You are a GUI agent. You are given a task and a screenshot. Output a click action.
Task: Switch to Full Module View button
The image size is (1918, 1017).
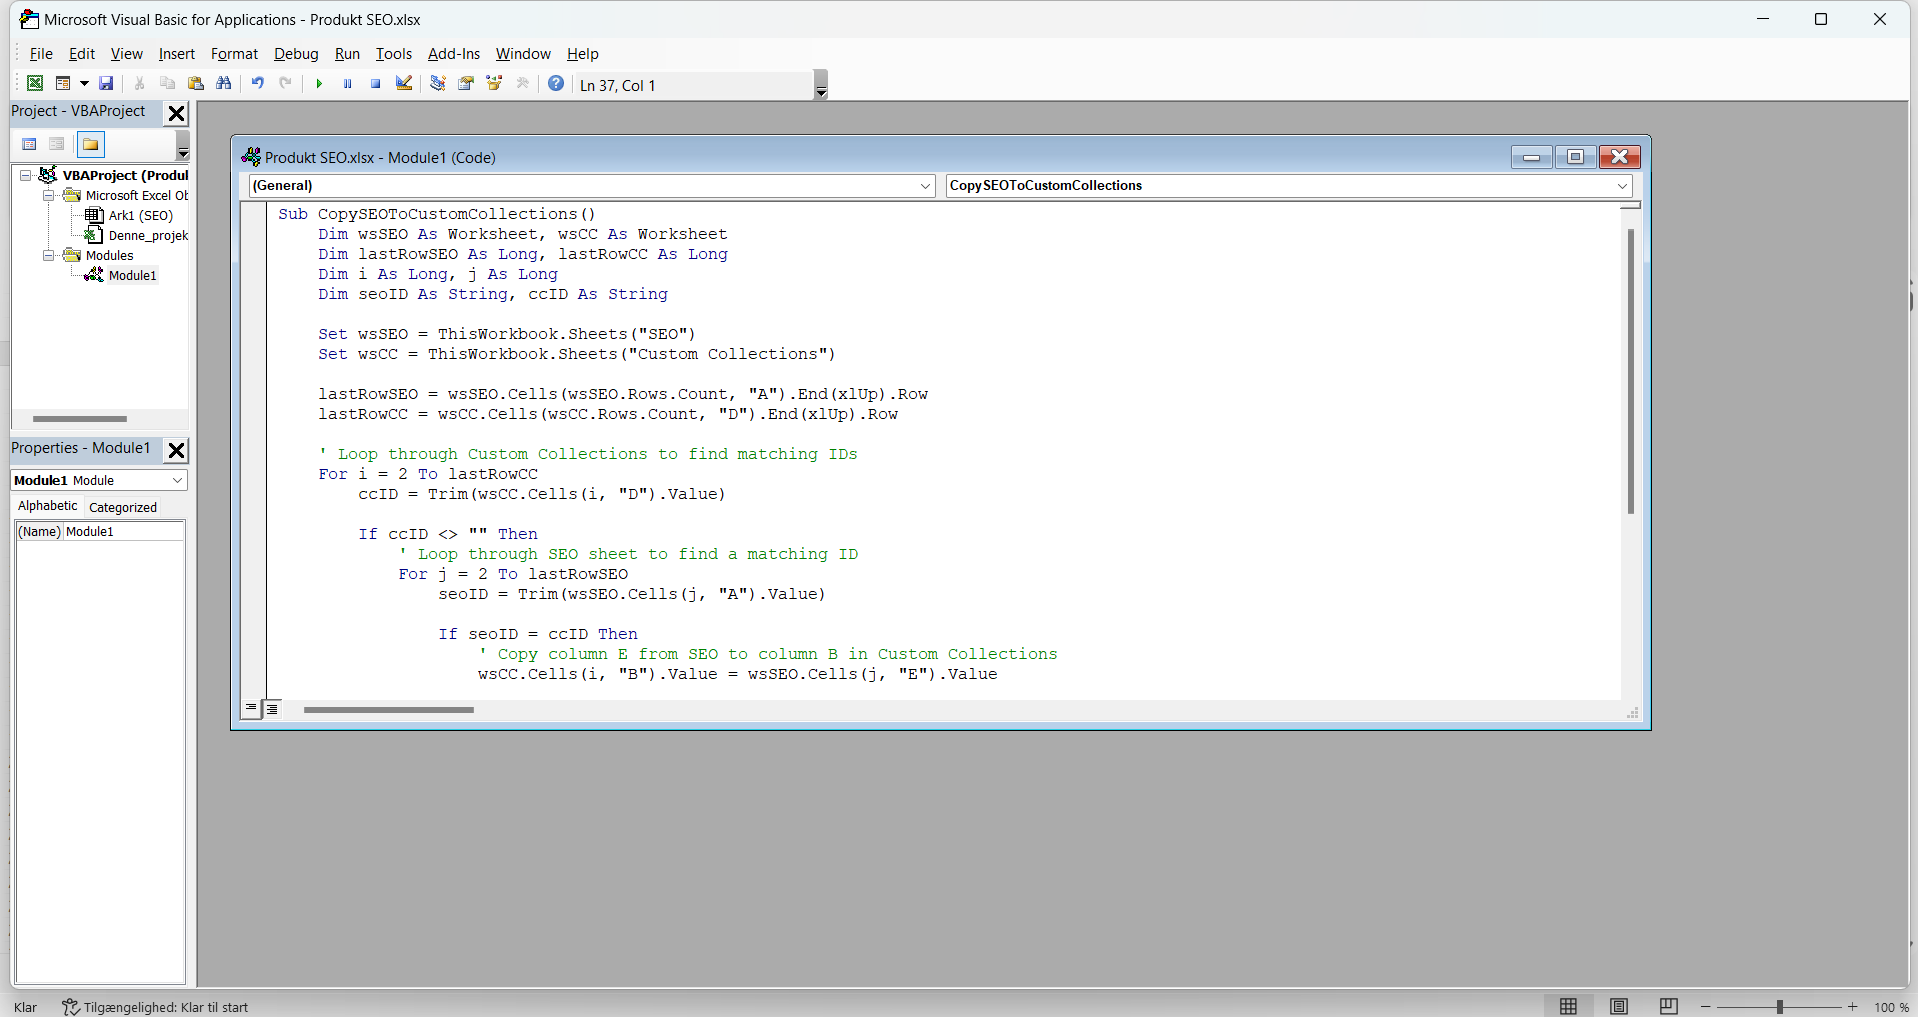coord(272,708)
